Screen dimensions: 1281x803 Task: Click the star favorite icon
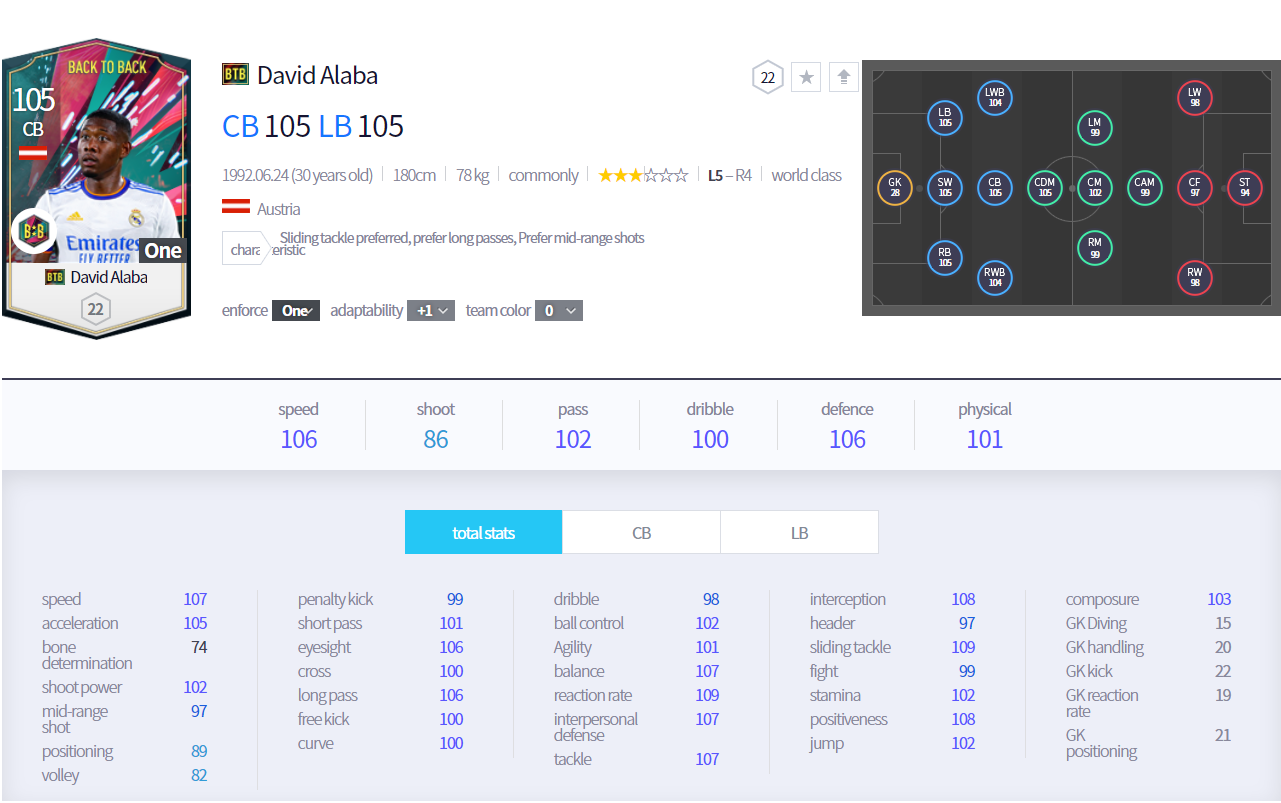point(806,77)
